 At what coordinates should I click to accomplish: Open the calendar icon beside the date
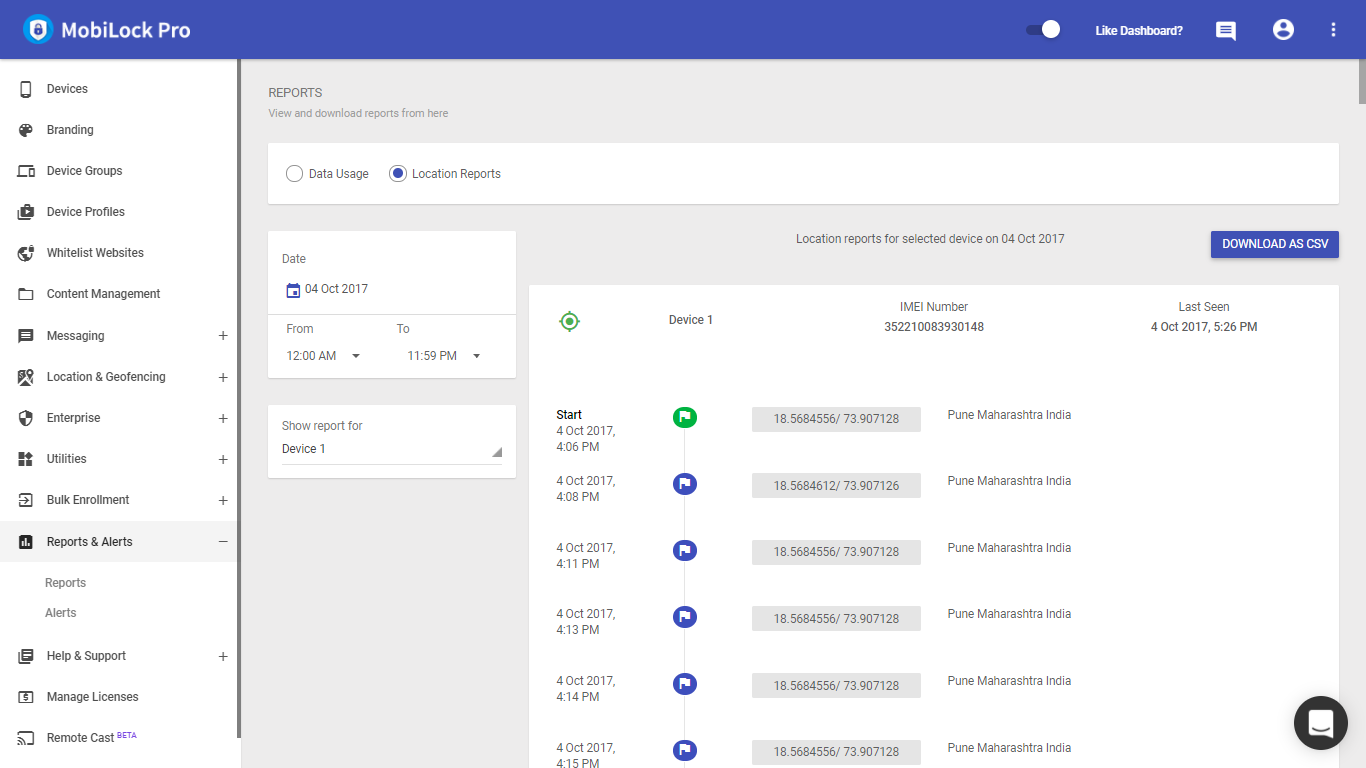click(293, 290)
